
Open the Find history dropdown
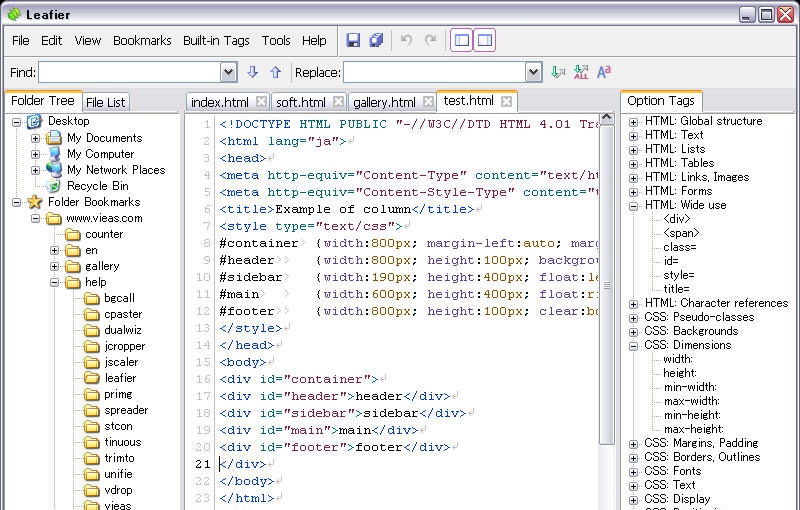coord(228,72)
